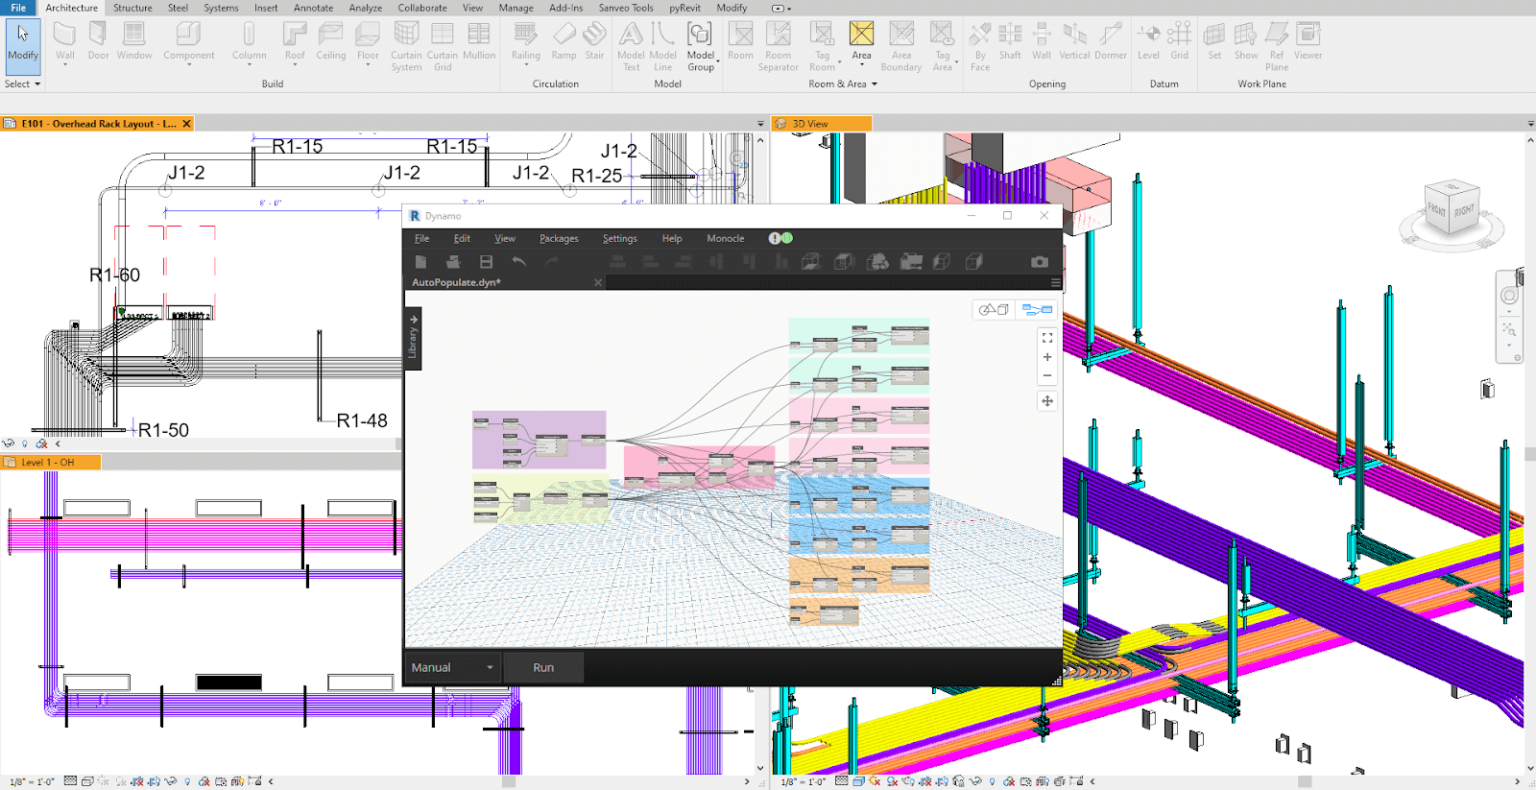Run the AutoPopulate.dyn script
The image size is (1536, 790).
coord(542,667)
